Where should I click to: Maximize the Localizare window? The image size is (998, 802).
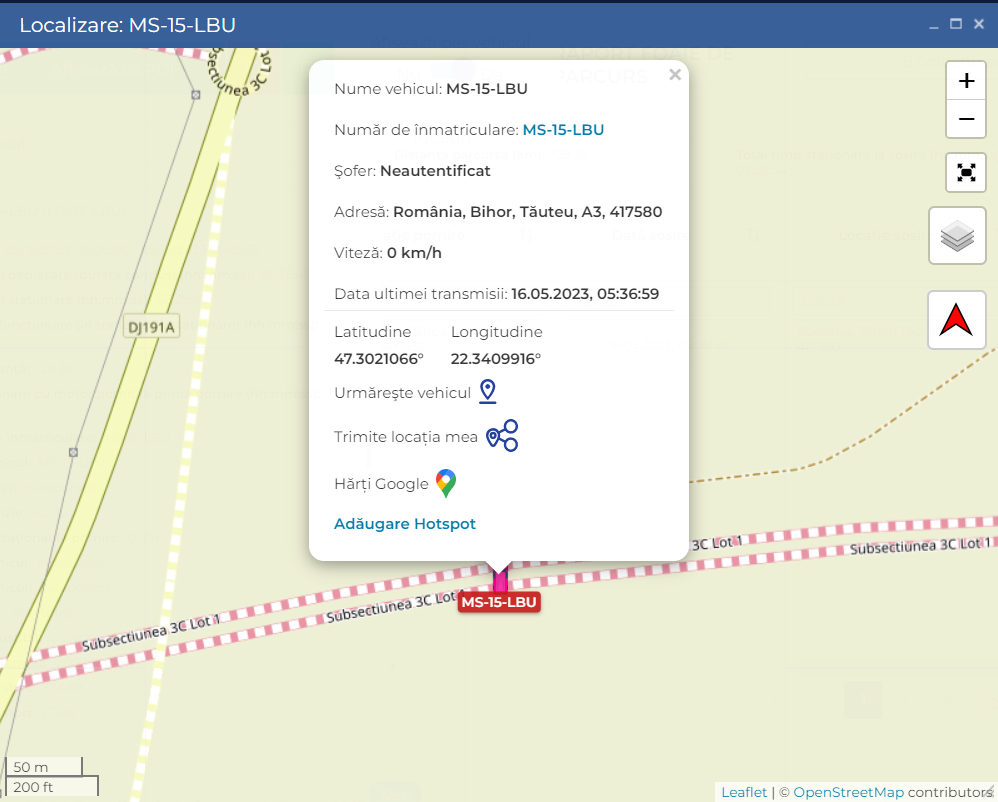[x=955, y=24]
